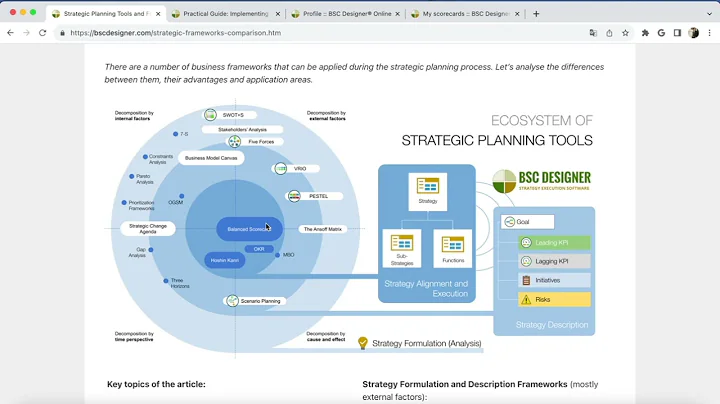This screenshot has height=404, width=720.
Task: Switch to Practical Guide: Implementing tab
Action: 225,14
